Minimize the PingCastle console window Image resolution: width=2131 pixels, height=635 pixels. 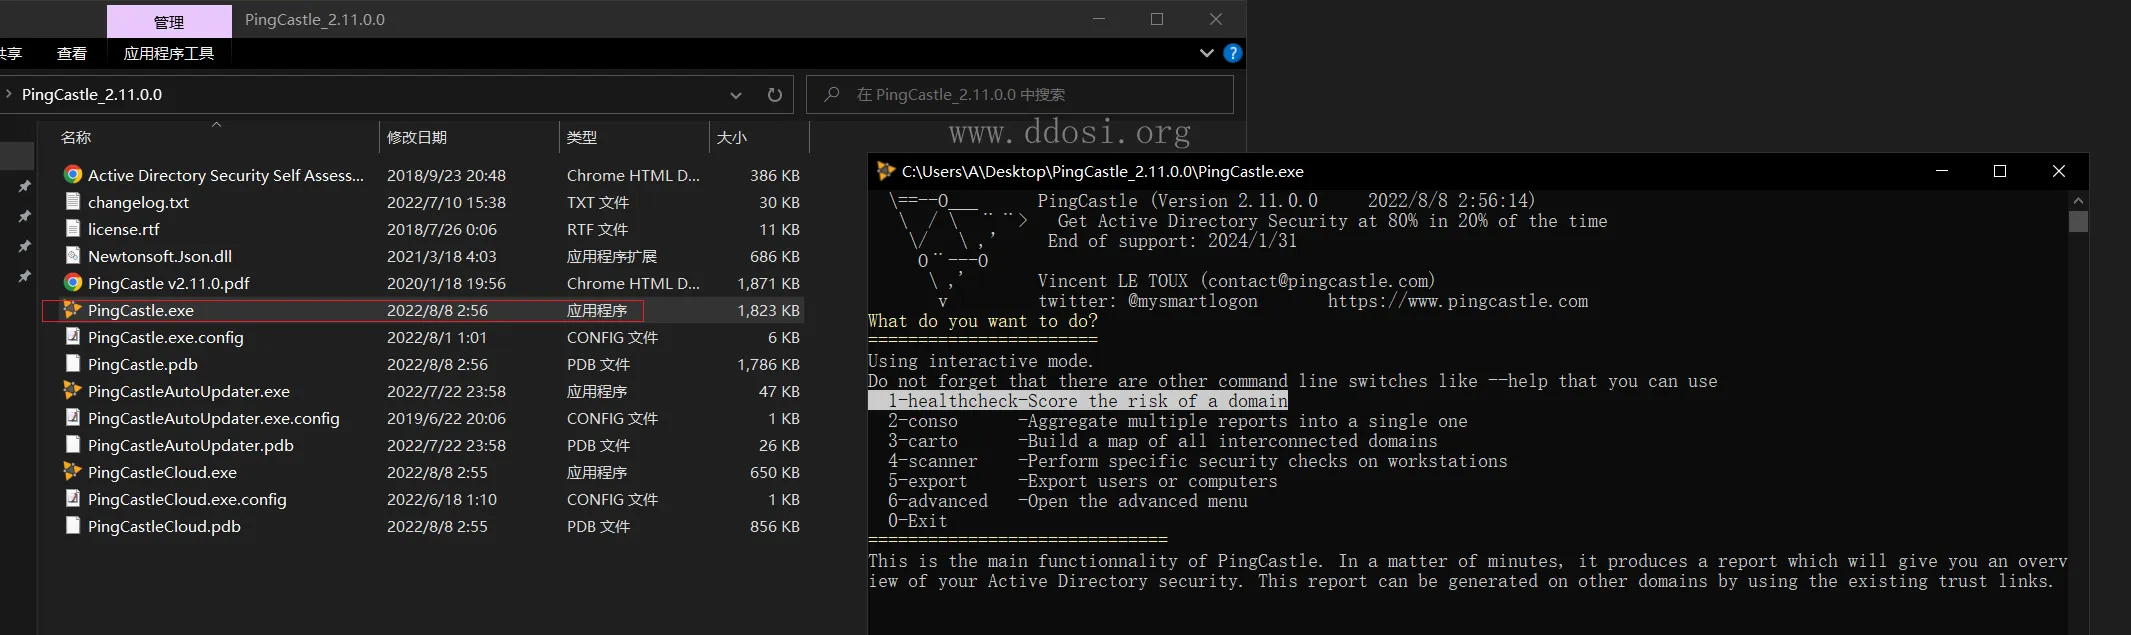[1942, 171]
